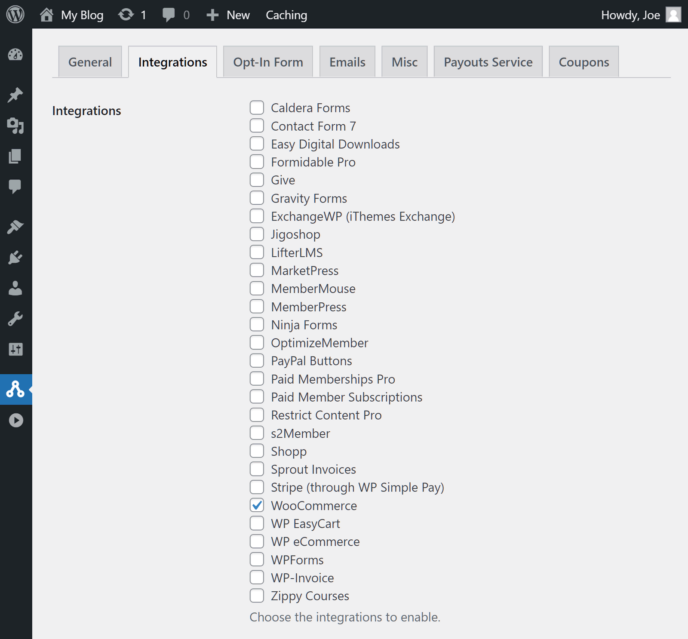The width and height of the screenshot is (688, 639).
Task: Tick the OptimizeMember checkbox
Action: pyautogui.click(x=257, y=342)
